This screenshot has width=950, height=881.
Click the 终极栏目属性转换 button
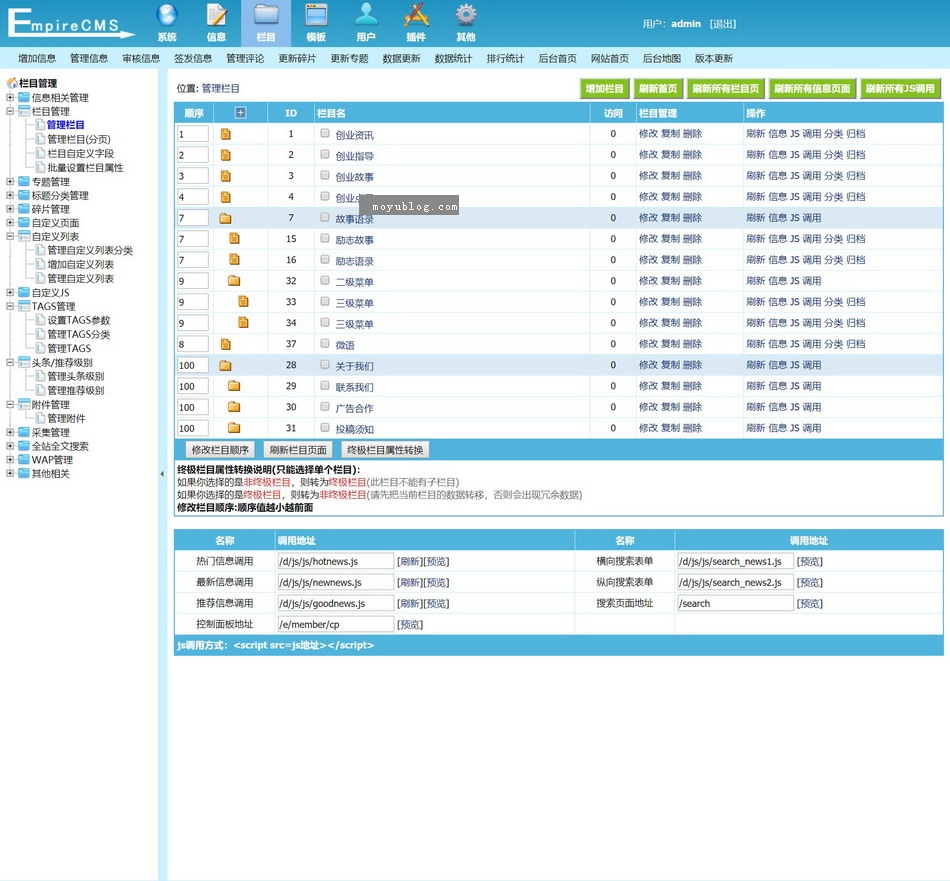point(385,450)
